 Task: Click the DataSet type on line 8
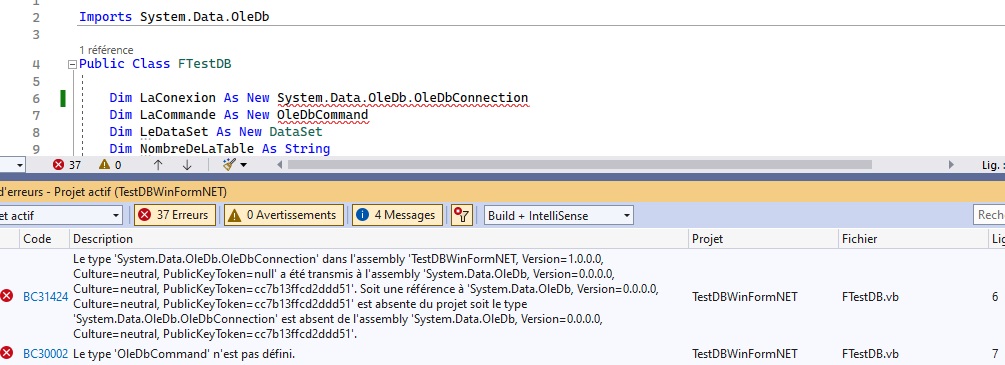click(295, 132)
